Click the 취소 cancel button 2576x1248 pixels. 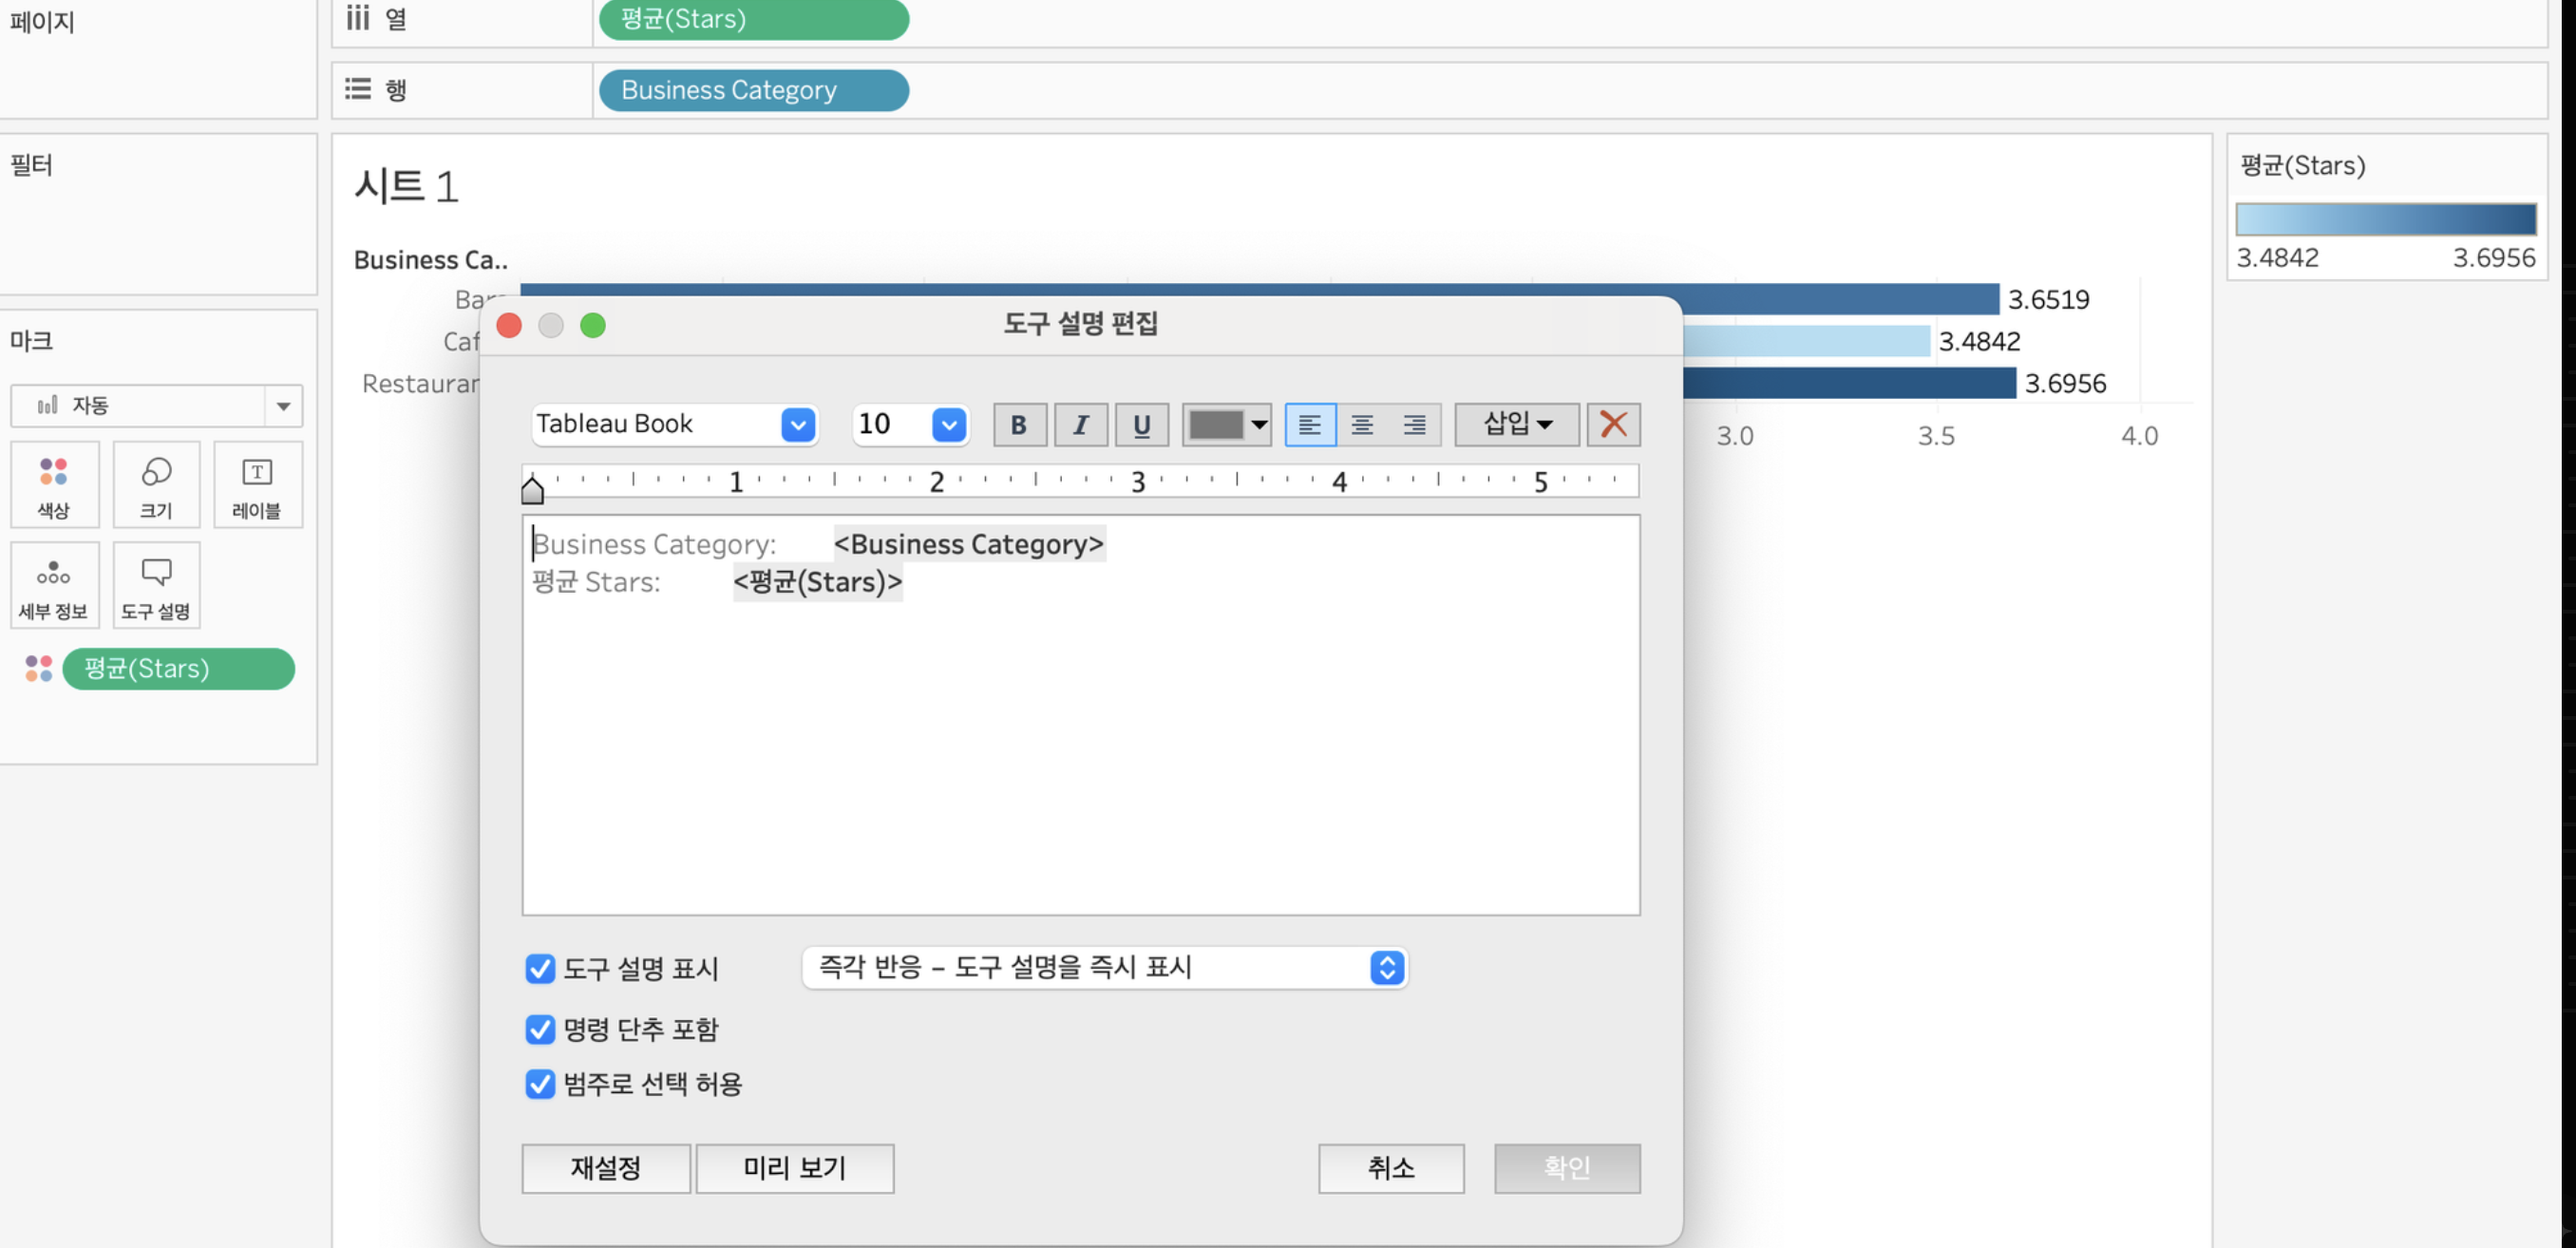[x=1390, y=1168]
